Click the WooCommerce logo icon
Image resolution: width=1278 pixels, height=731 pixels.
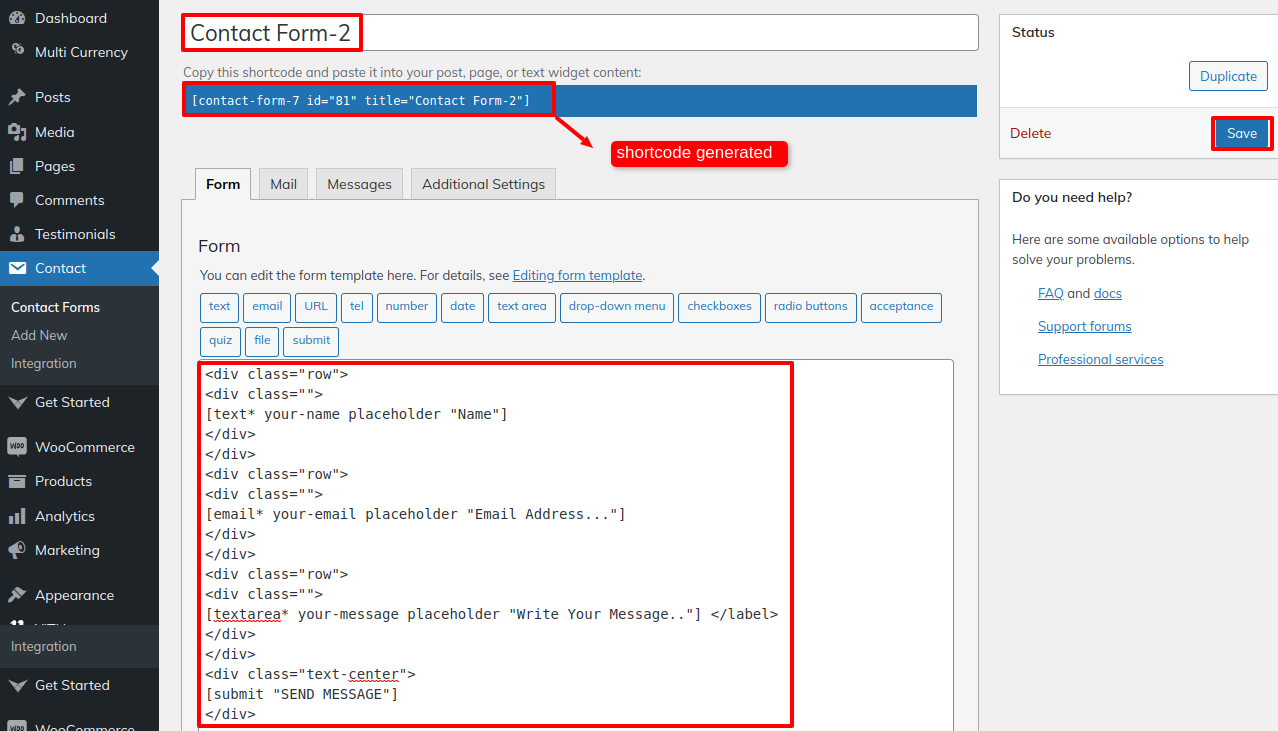click(17, 447)
